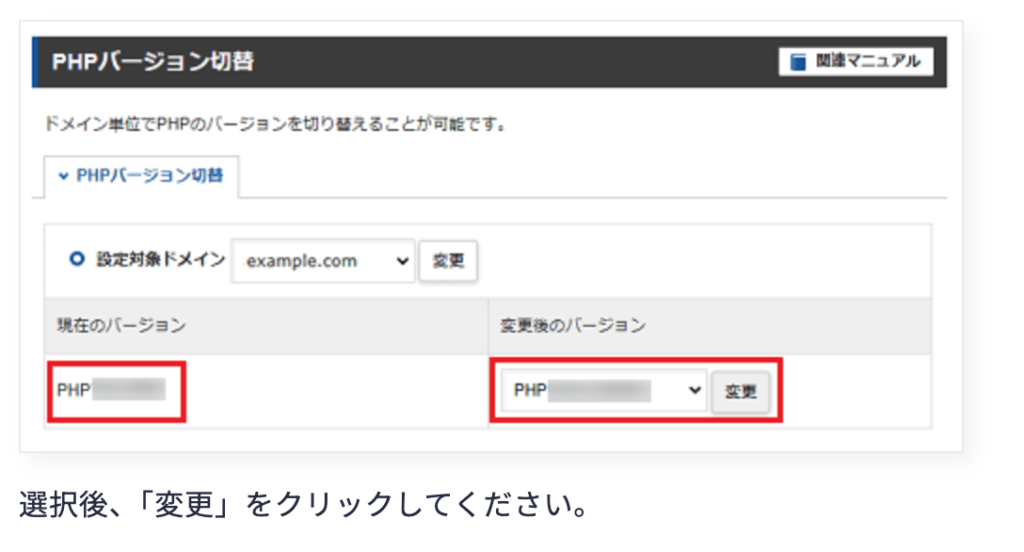The width and height of the screenshot is (1024, 552).
Task: Click the 現在のバージョン column header
Action: tap(121, 325)
